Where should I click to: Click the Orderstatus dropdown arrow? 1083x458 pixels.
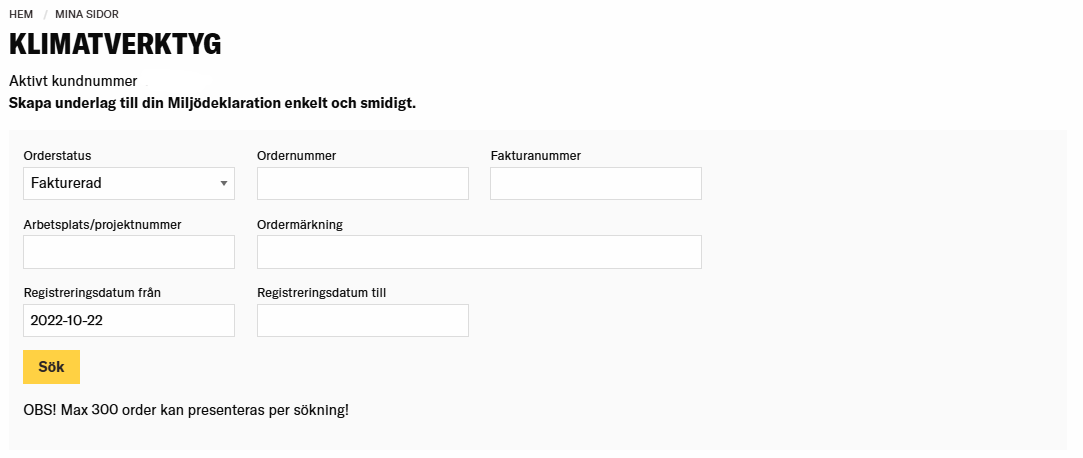click(x=224, y=184)
